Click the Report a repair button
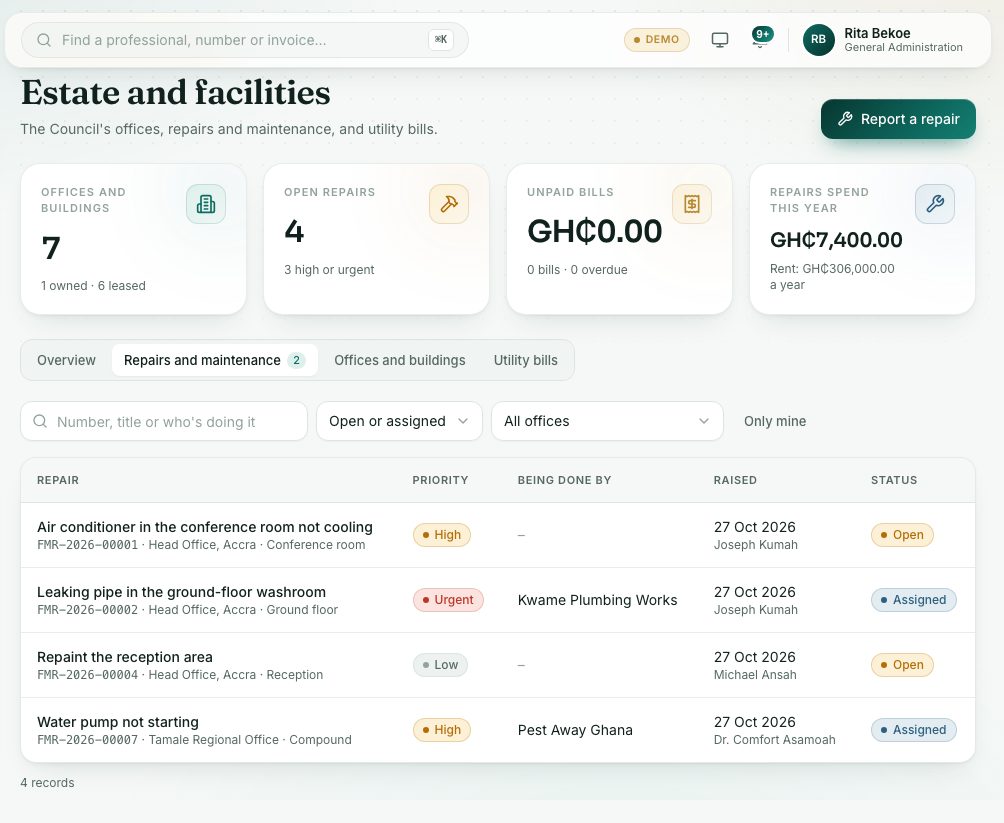Viewport: 1004px width, 823px height. (x=898, y=119)
